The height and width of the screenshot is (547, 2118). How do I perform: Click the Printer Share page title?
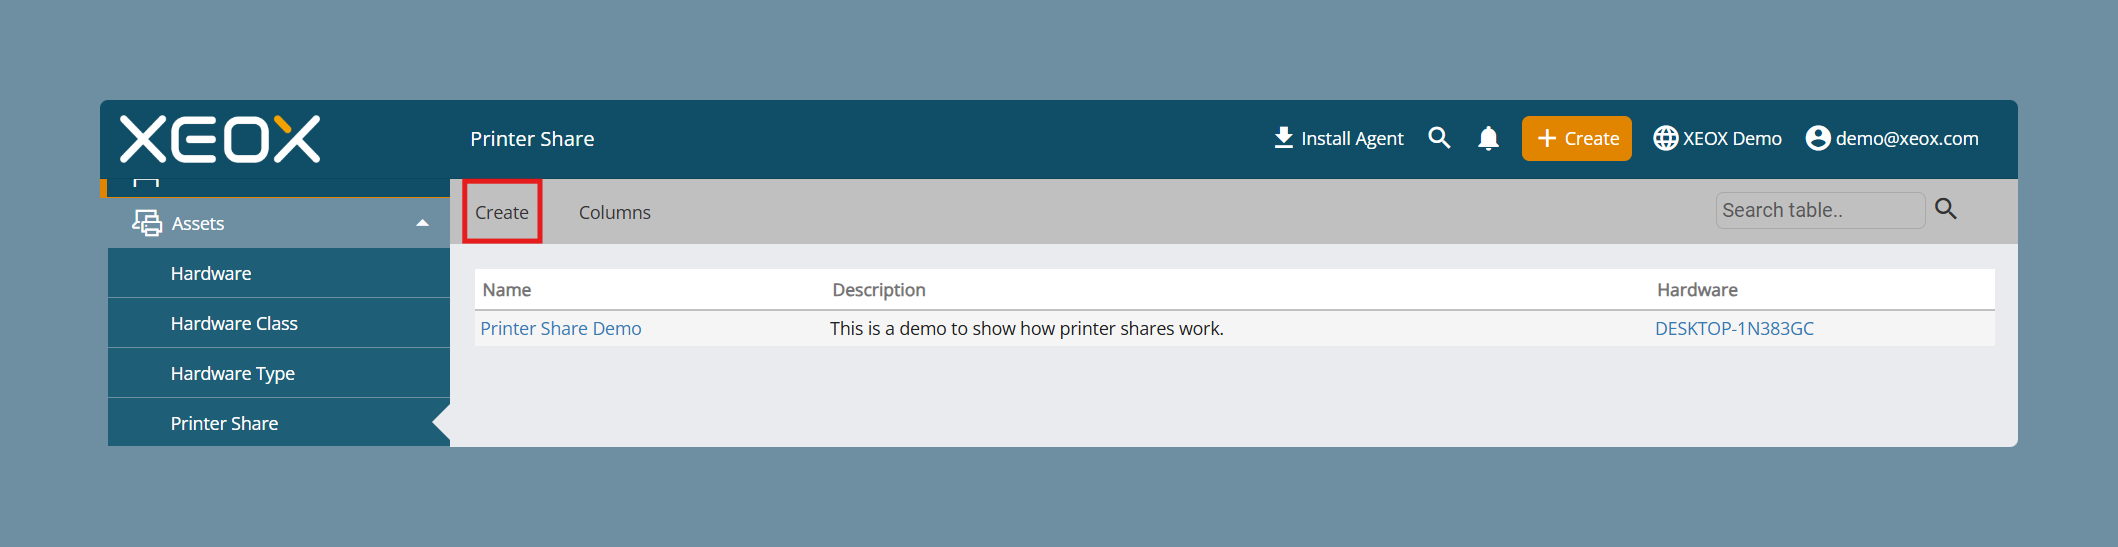[532, 139]
